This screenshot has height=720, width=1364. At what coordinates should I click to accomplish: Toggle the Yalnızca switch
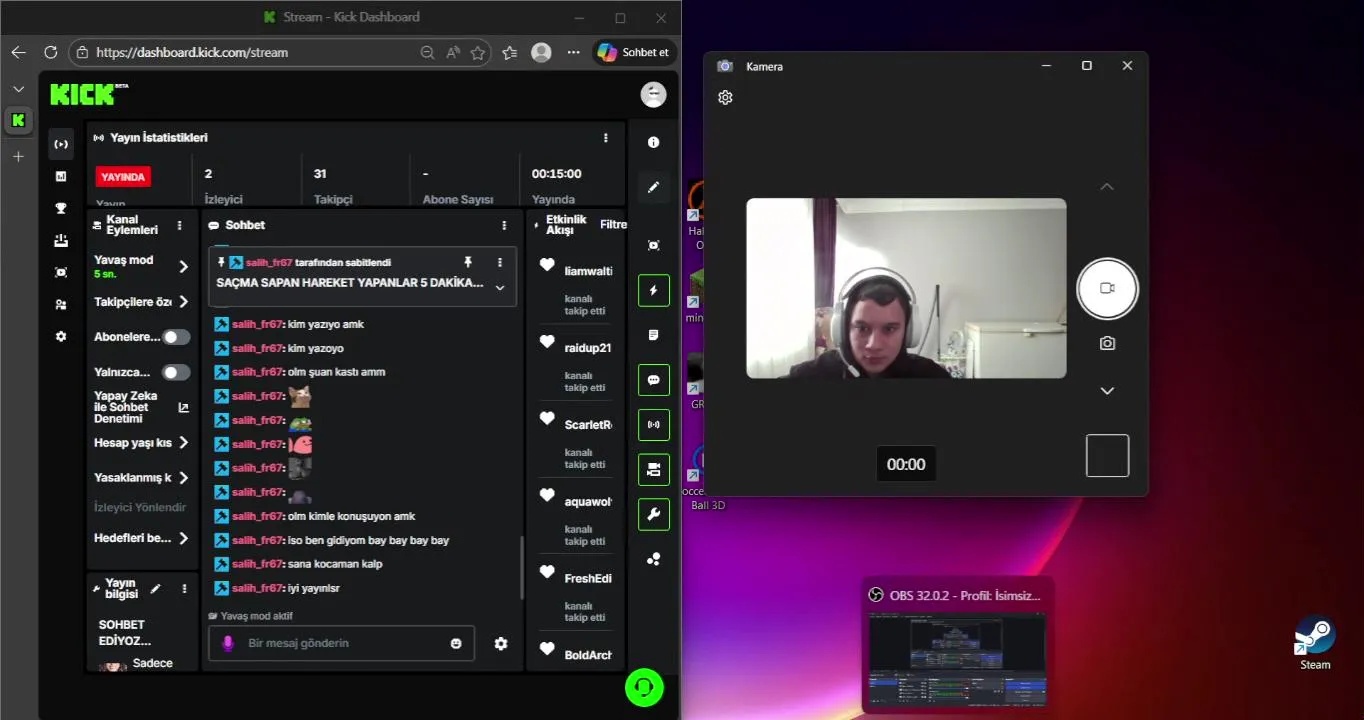tap(176, 372)
